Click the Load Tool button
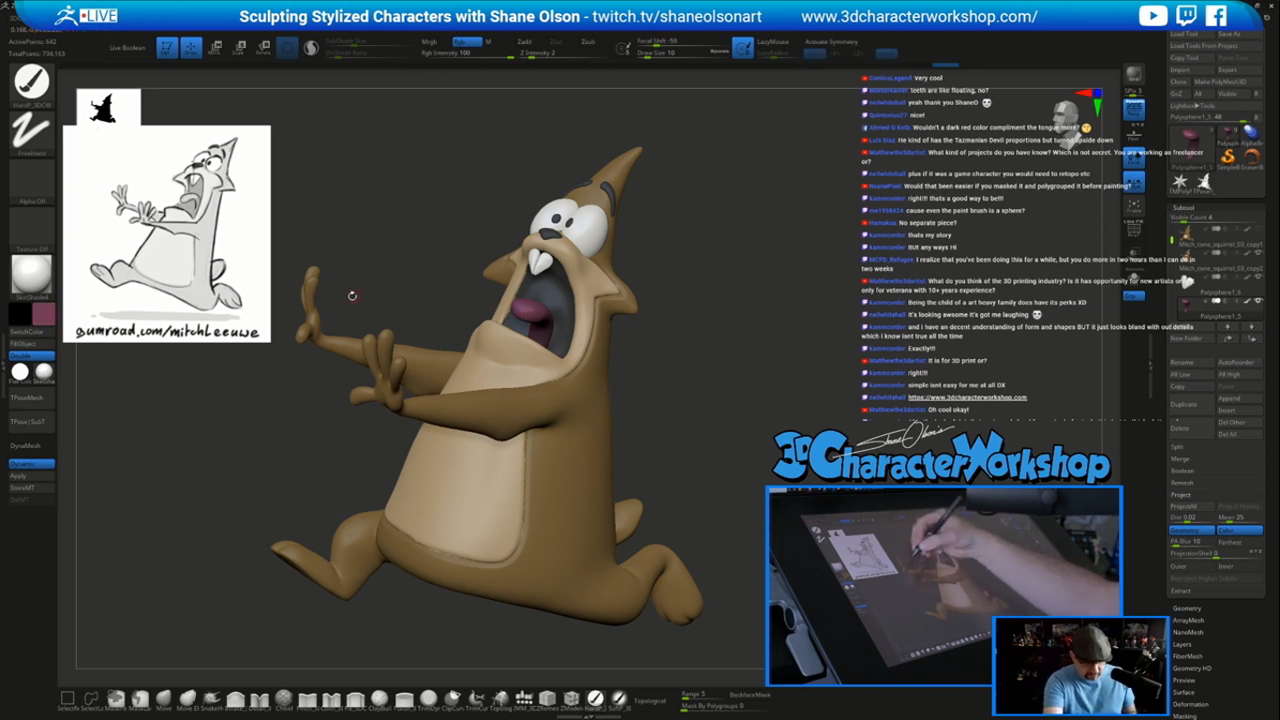 [x=1191, y=34]
